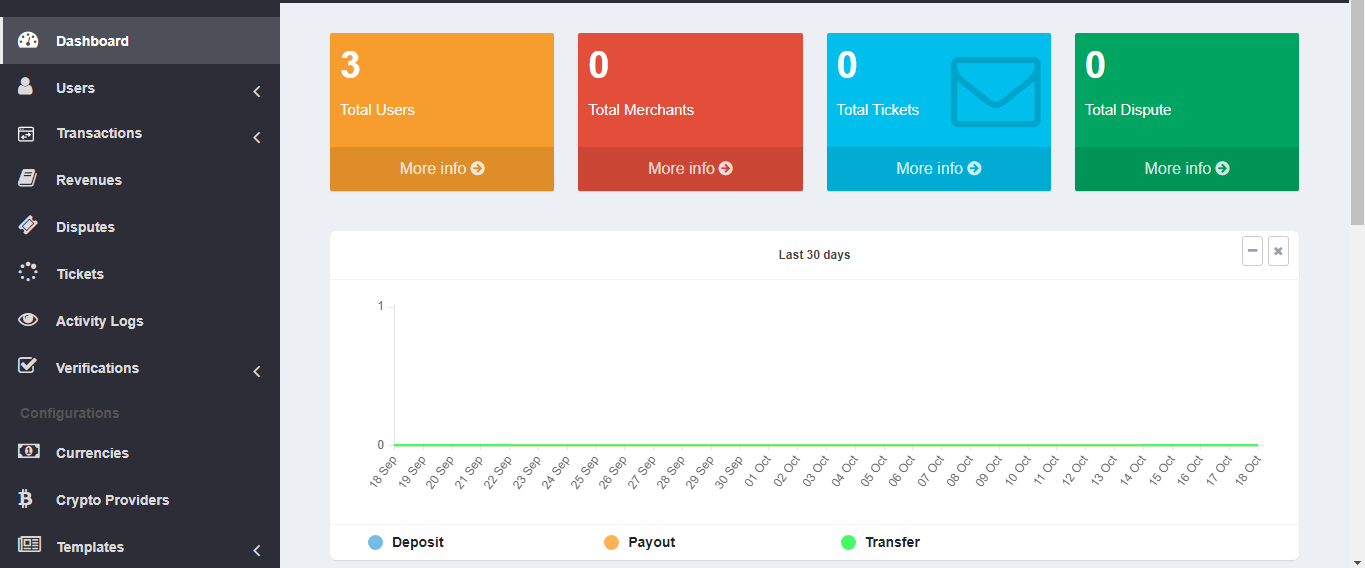Open More info under Total Users
1365x568 pixels.
[x=442, y=169]
